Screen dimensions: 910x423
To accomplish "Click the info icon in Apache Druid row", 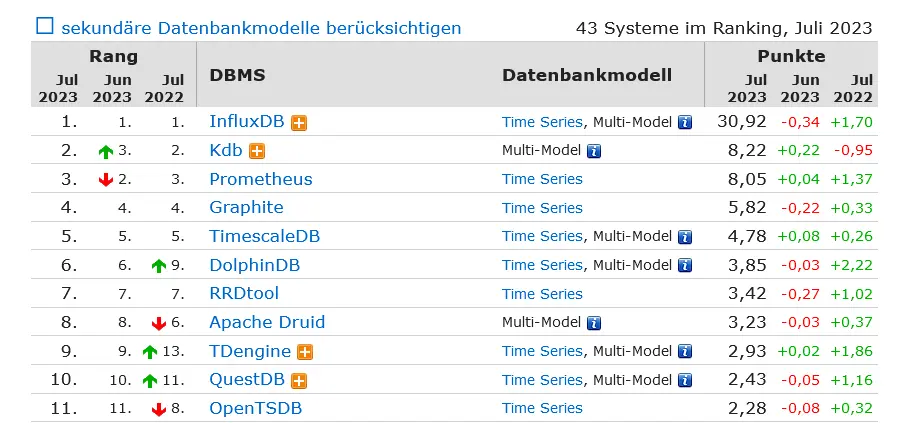I will pyautogui.click(x=594, y=323).
